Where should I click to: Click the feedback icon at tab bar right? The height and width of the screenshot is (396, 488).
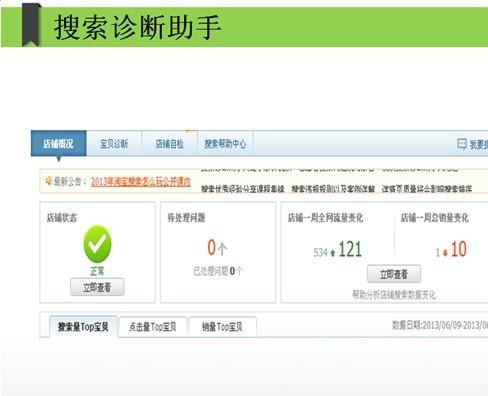pyautogui.click(x=462, y=144)
